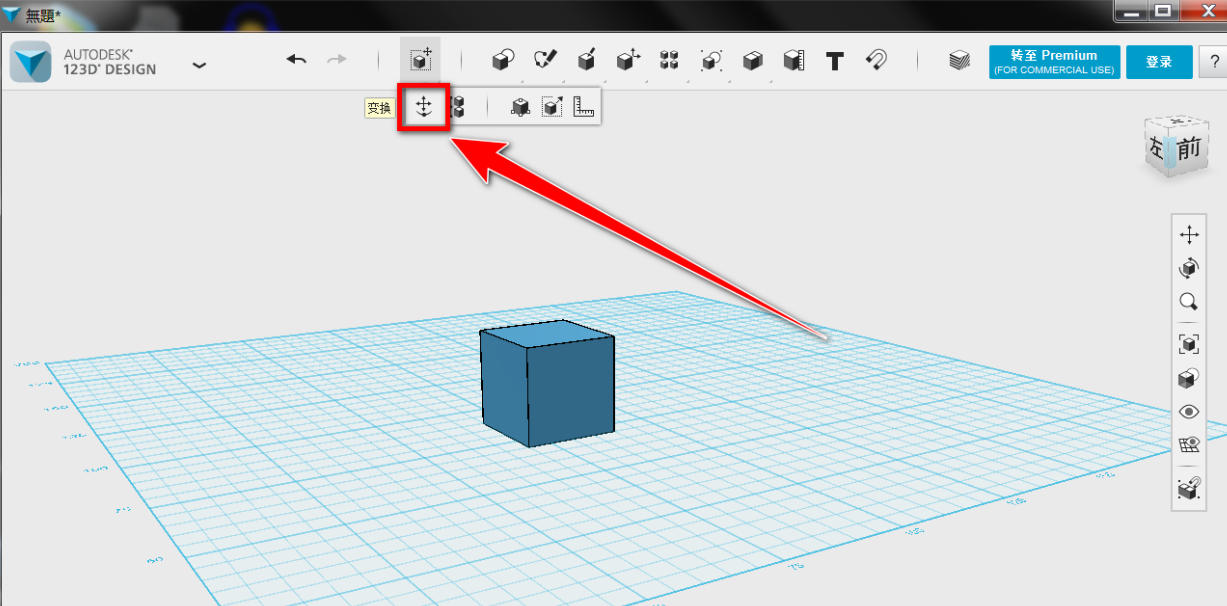
Task: Click the Fit to view icon
Action: click(x=1189, y=345)
